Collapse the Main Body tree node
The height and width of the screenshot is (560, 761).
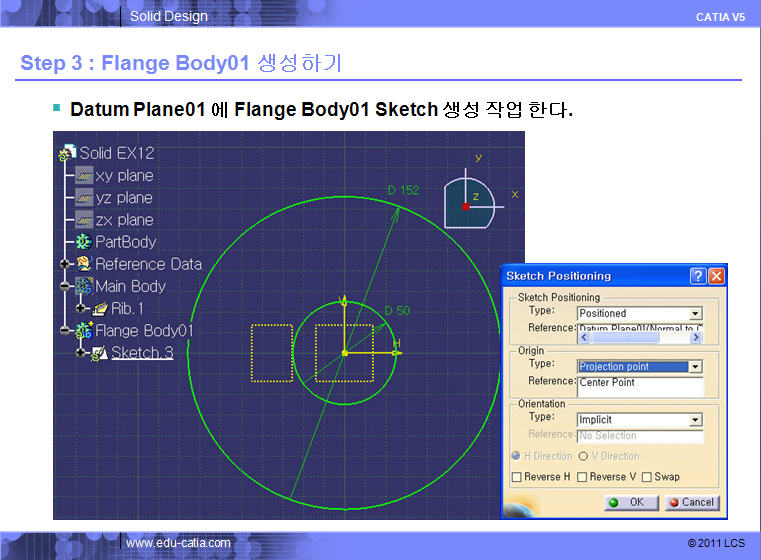[x=65, y=286]
